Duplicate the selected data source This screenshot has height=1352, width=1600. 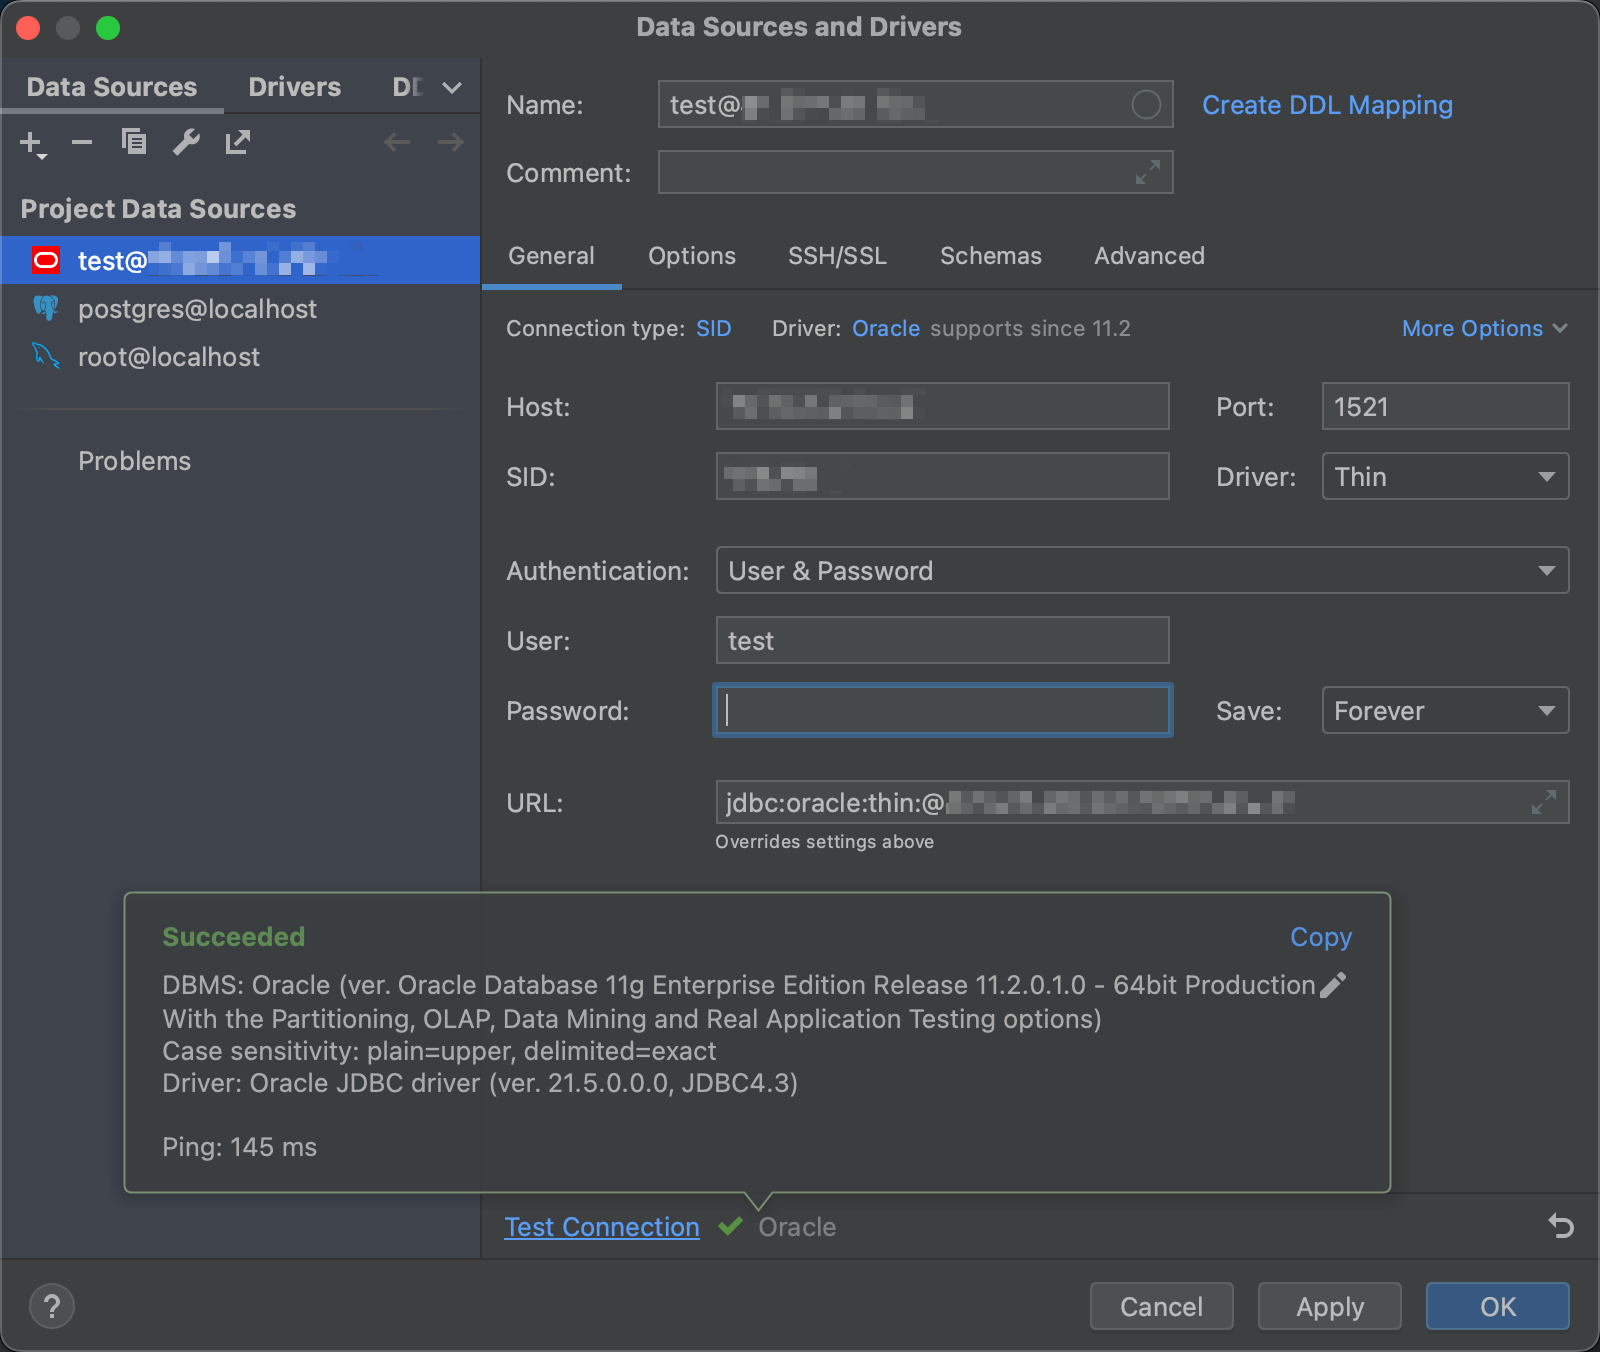134,143
